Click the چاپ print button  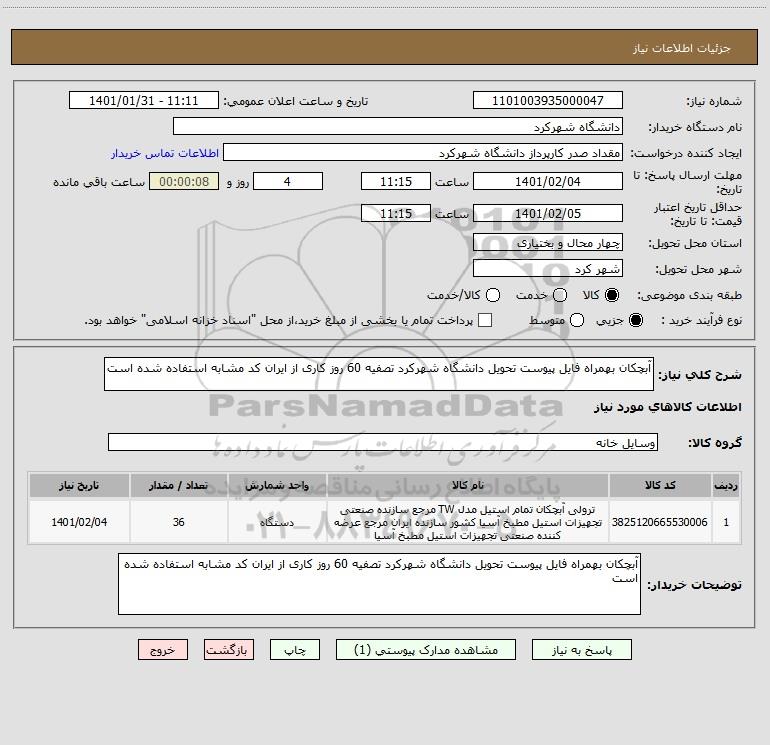[295, 650]
